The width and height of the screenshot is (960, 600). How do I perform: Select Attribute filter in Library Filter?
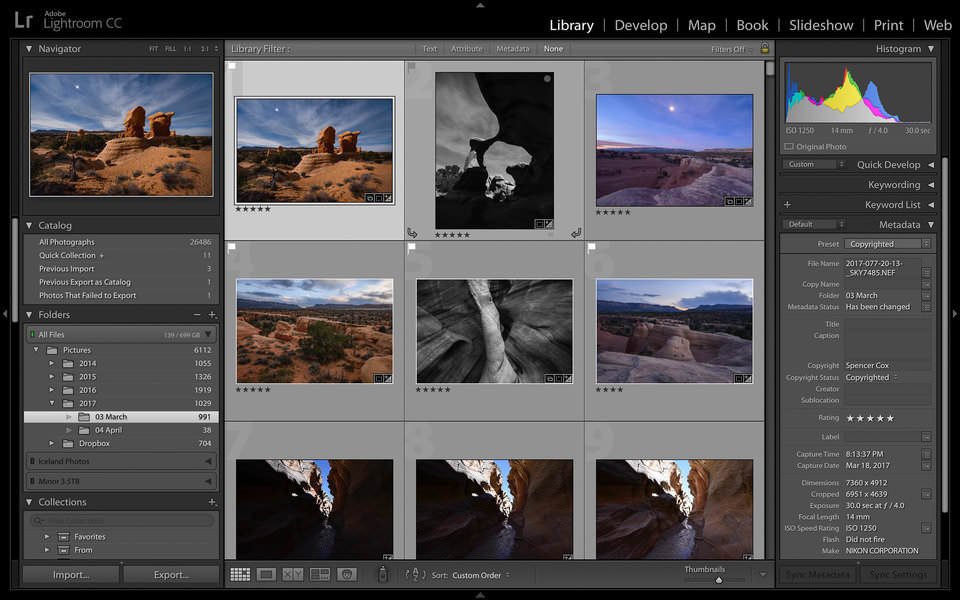point(466,49)
